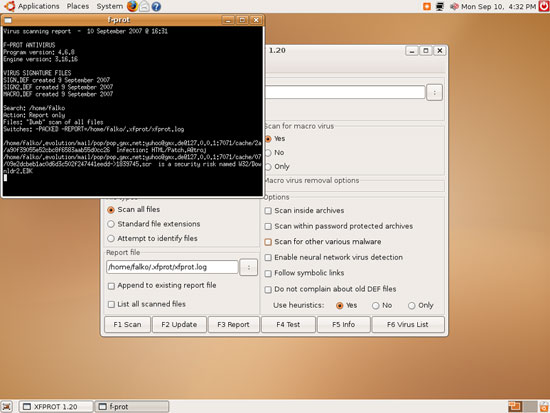
Task: Click the scan path input field in XFPROT
Action: pyautogui.click(x=344, y=92)
